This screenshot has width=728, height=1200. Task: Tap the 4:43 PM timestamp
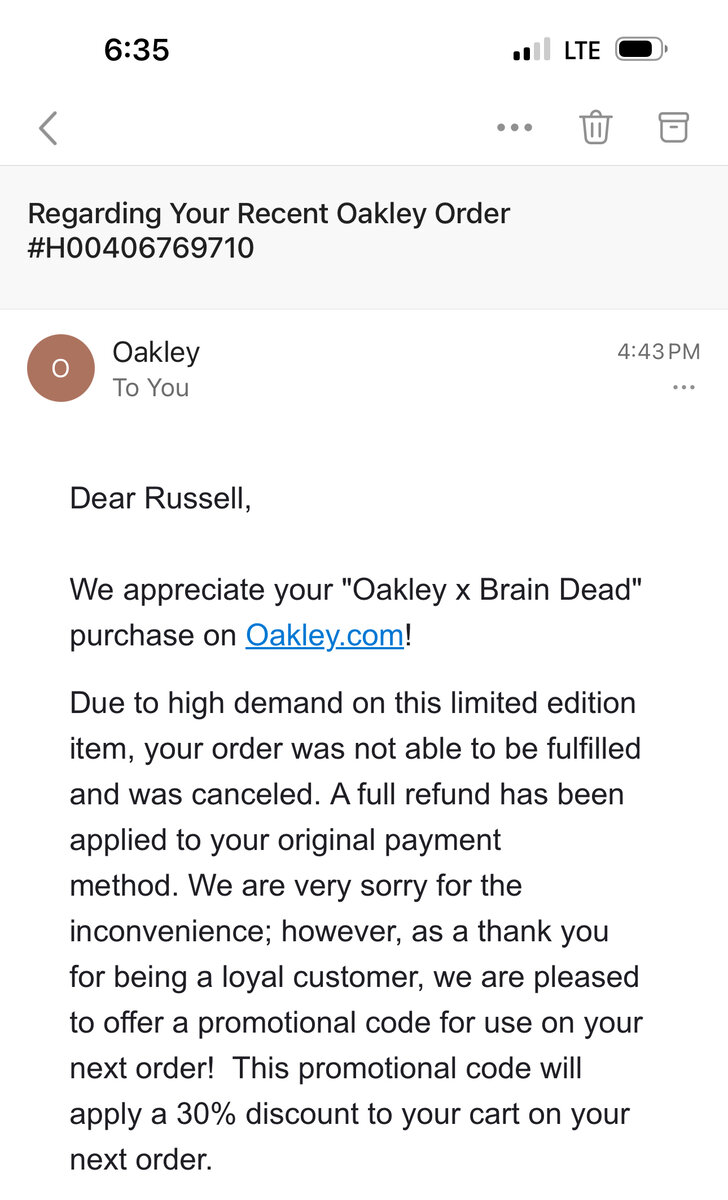[x=658, y=352]
